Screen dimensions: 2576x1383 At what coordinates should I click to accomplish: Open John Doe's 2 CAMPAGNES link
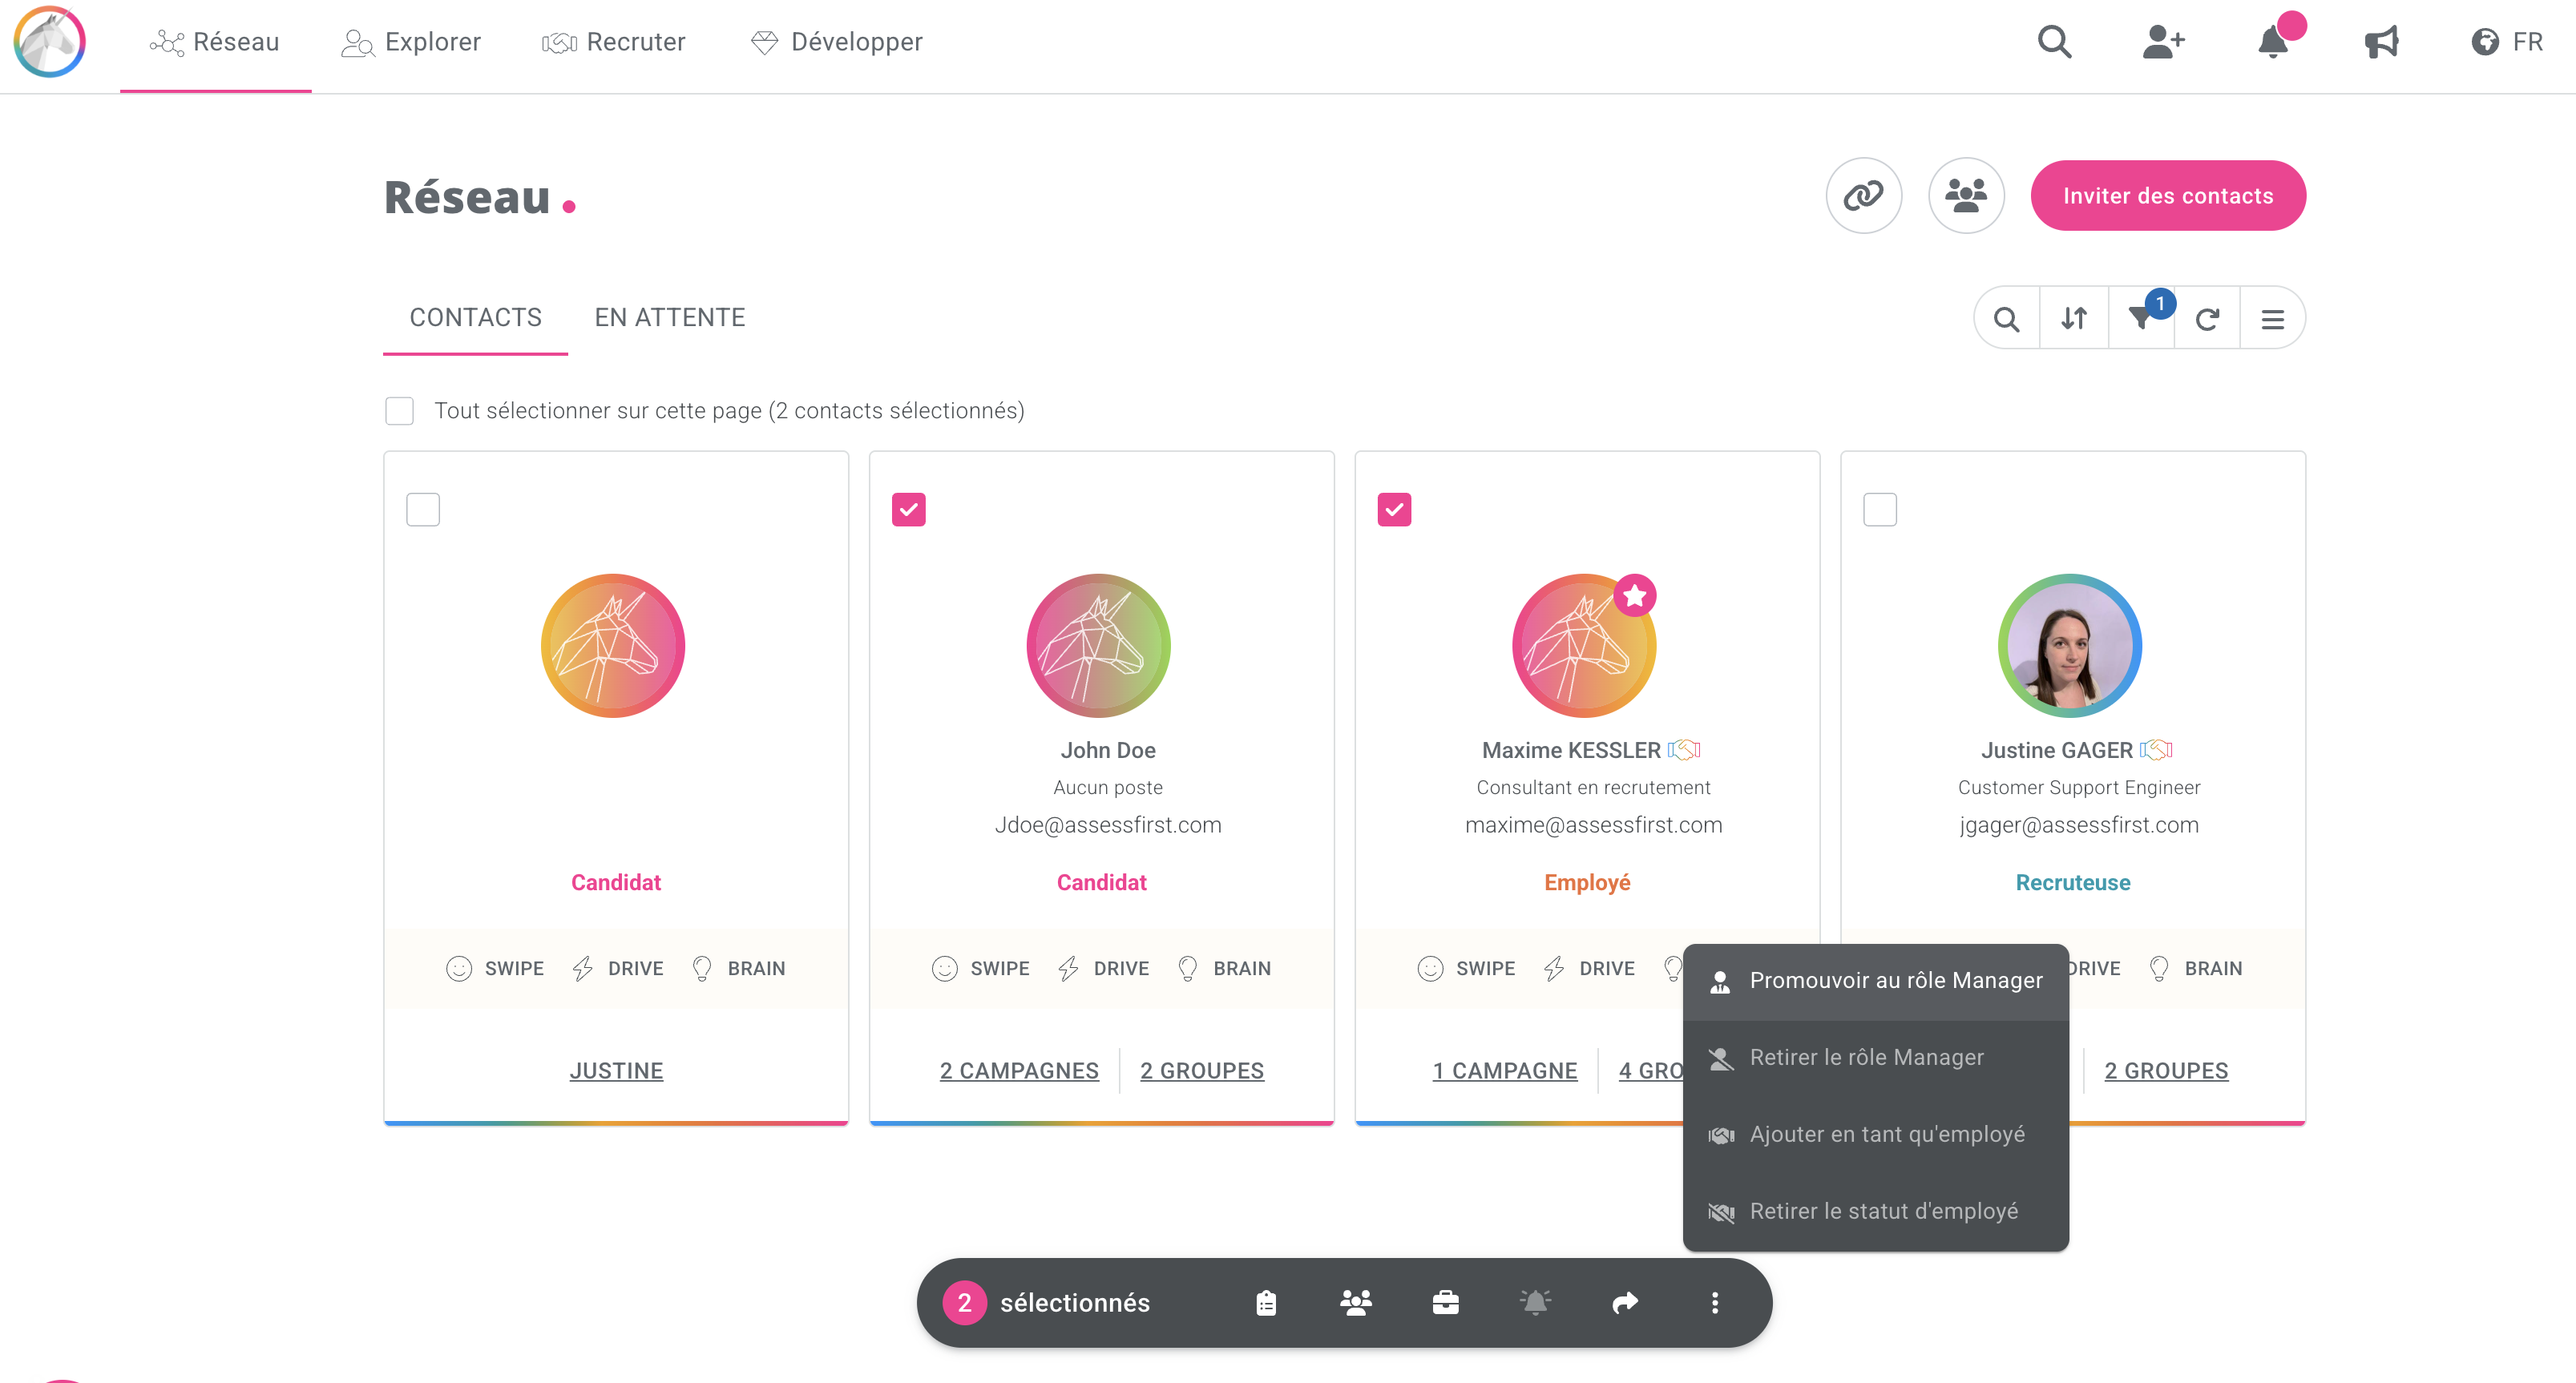point(1018,1071)
